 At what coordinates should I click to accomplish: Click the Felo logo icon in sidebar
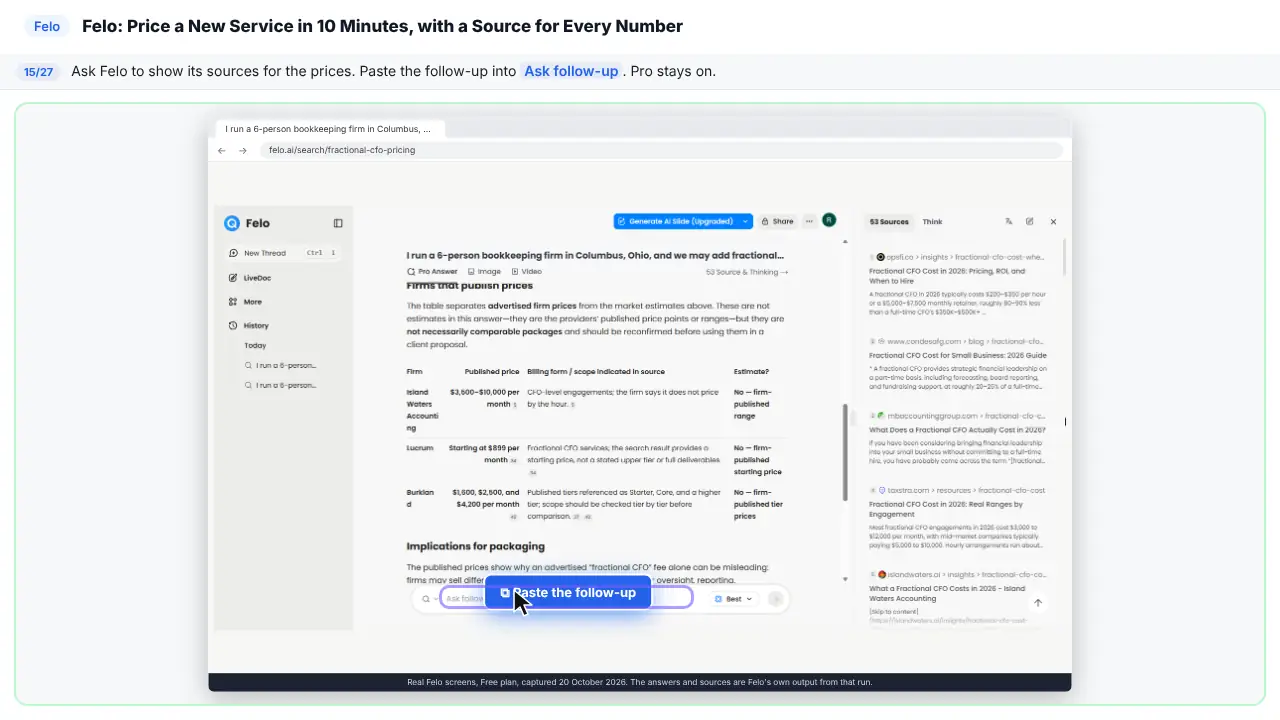coord(232,223)
